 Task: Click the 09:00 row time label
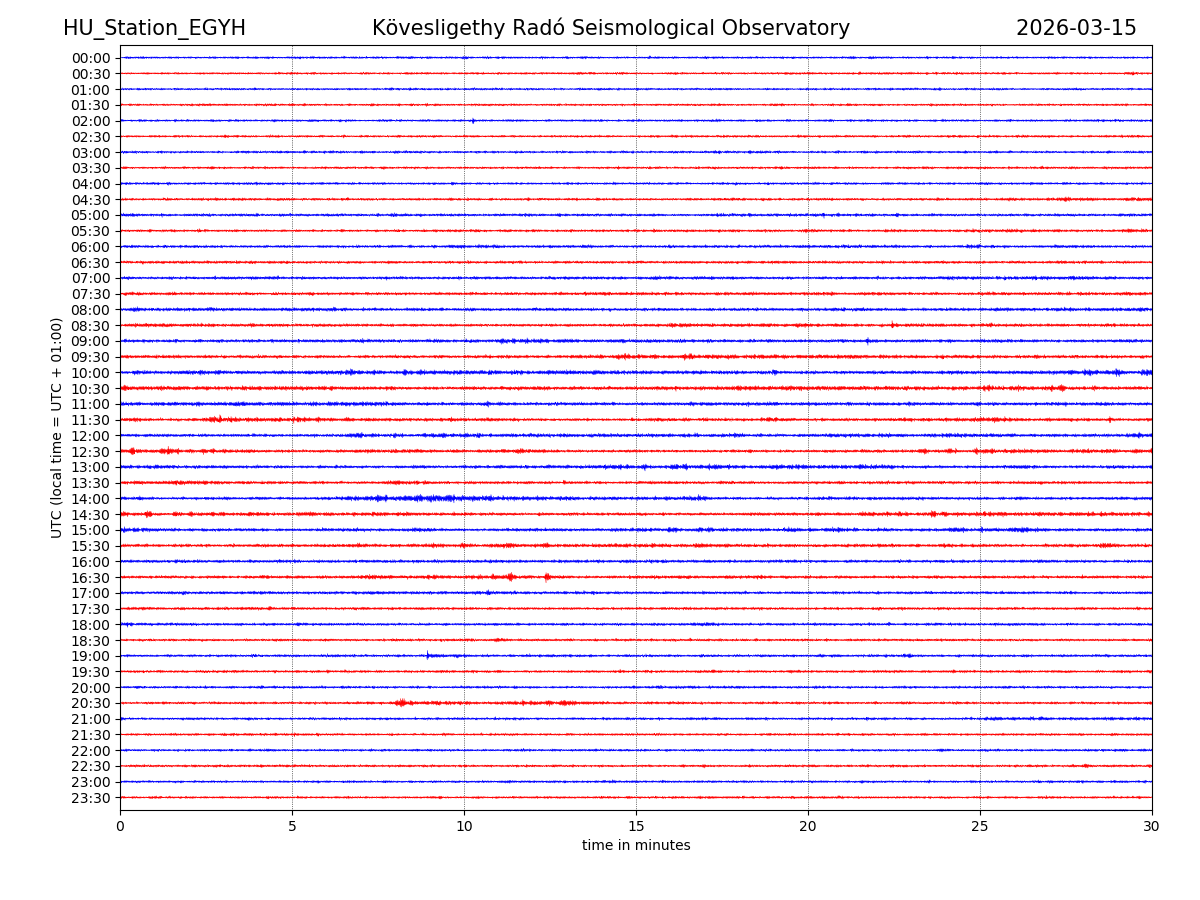click(x=90, y=341)
